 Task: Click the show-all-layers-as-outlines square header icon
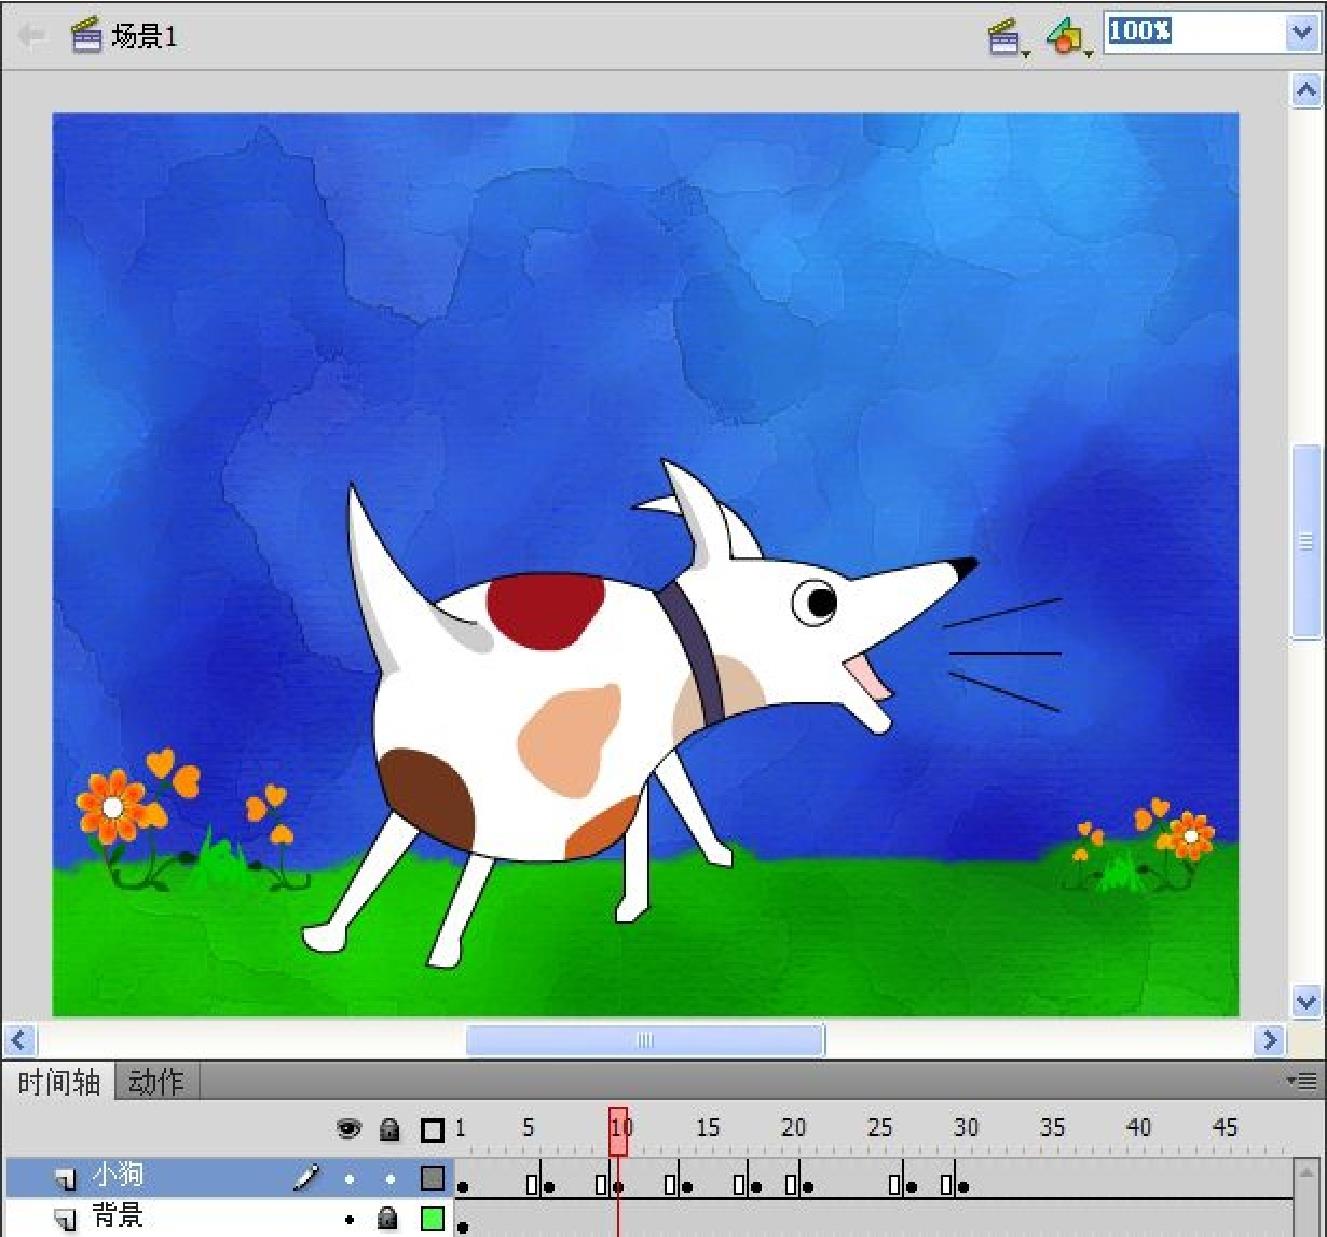[x=432, y=1130]
